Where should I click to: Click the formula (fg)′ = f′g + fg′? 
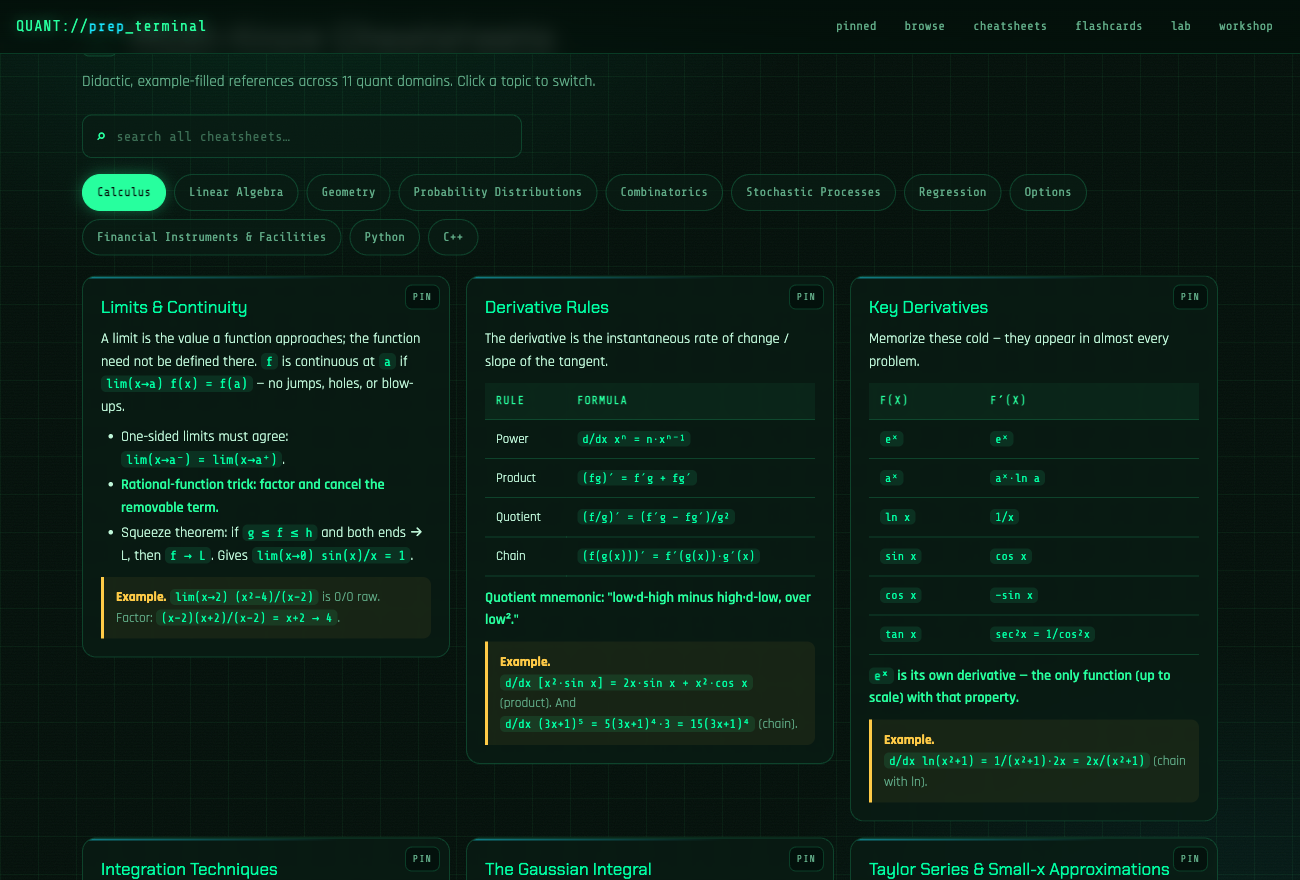tap(639, 478)
